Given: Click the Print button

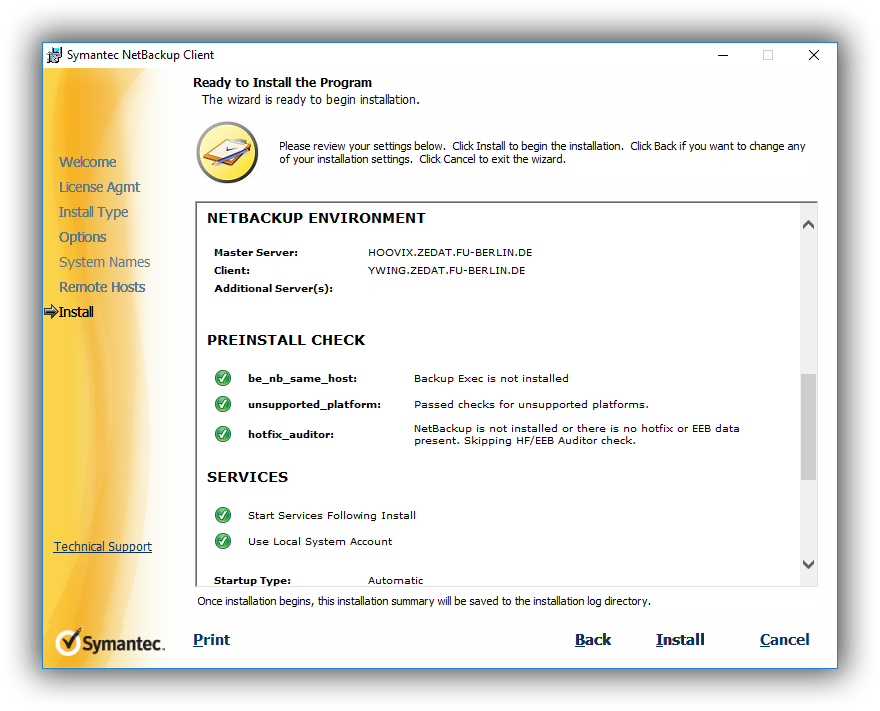Looking at the screenshot, I should [x=212, y=640].
